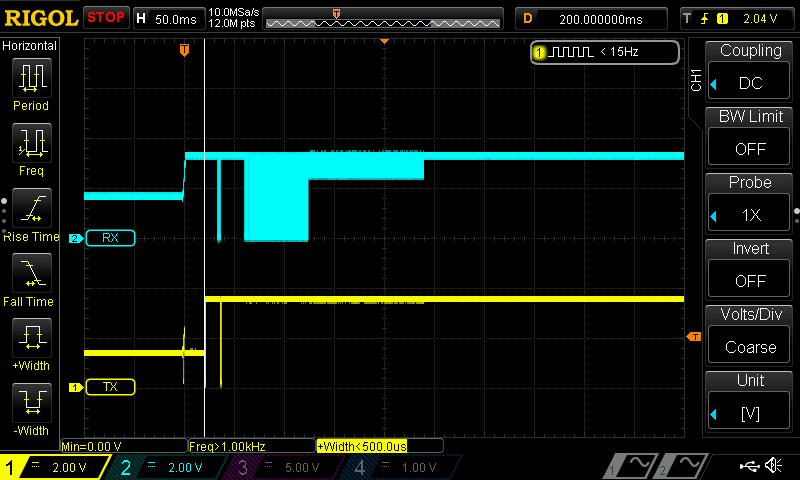
Task: Select the +Width measurement icon
Action: point(32,337)
